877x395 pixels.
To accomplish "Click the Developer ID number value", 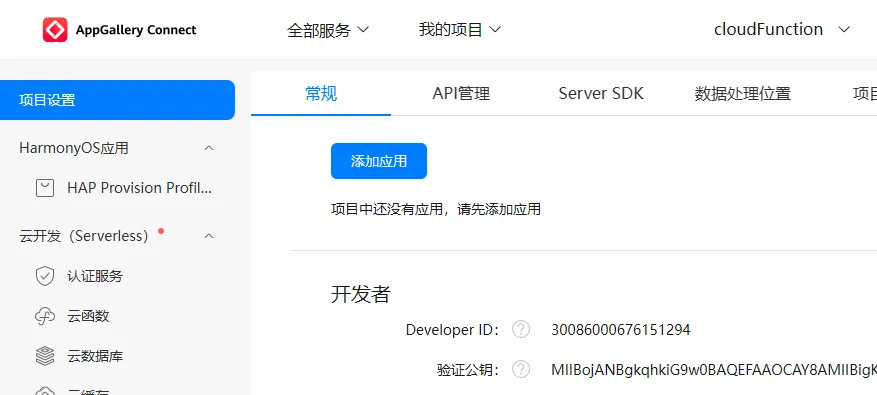I will point(621,330).
